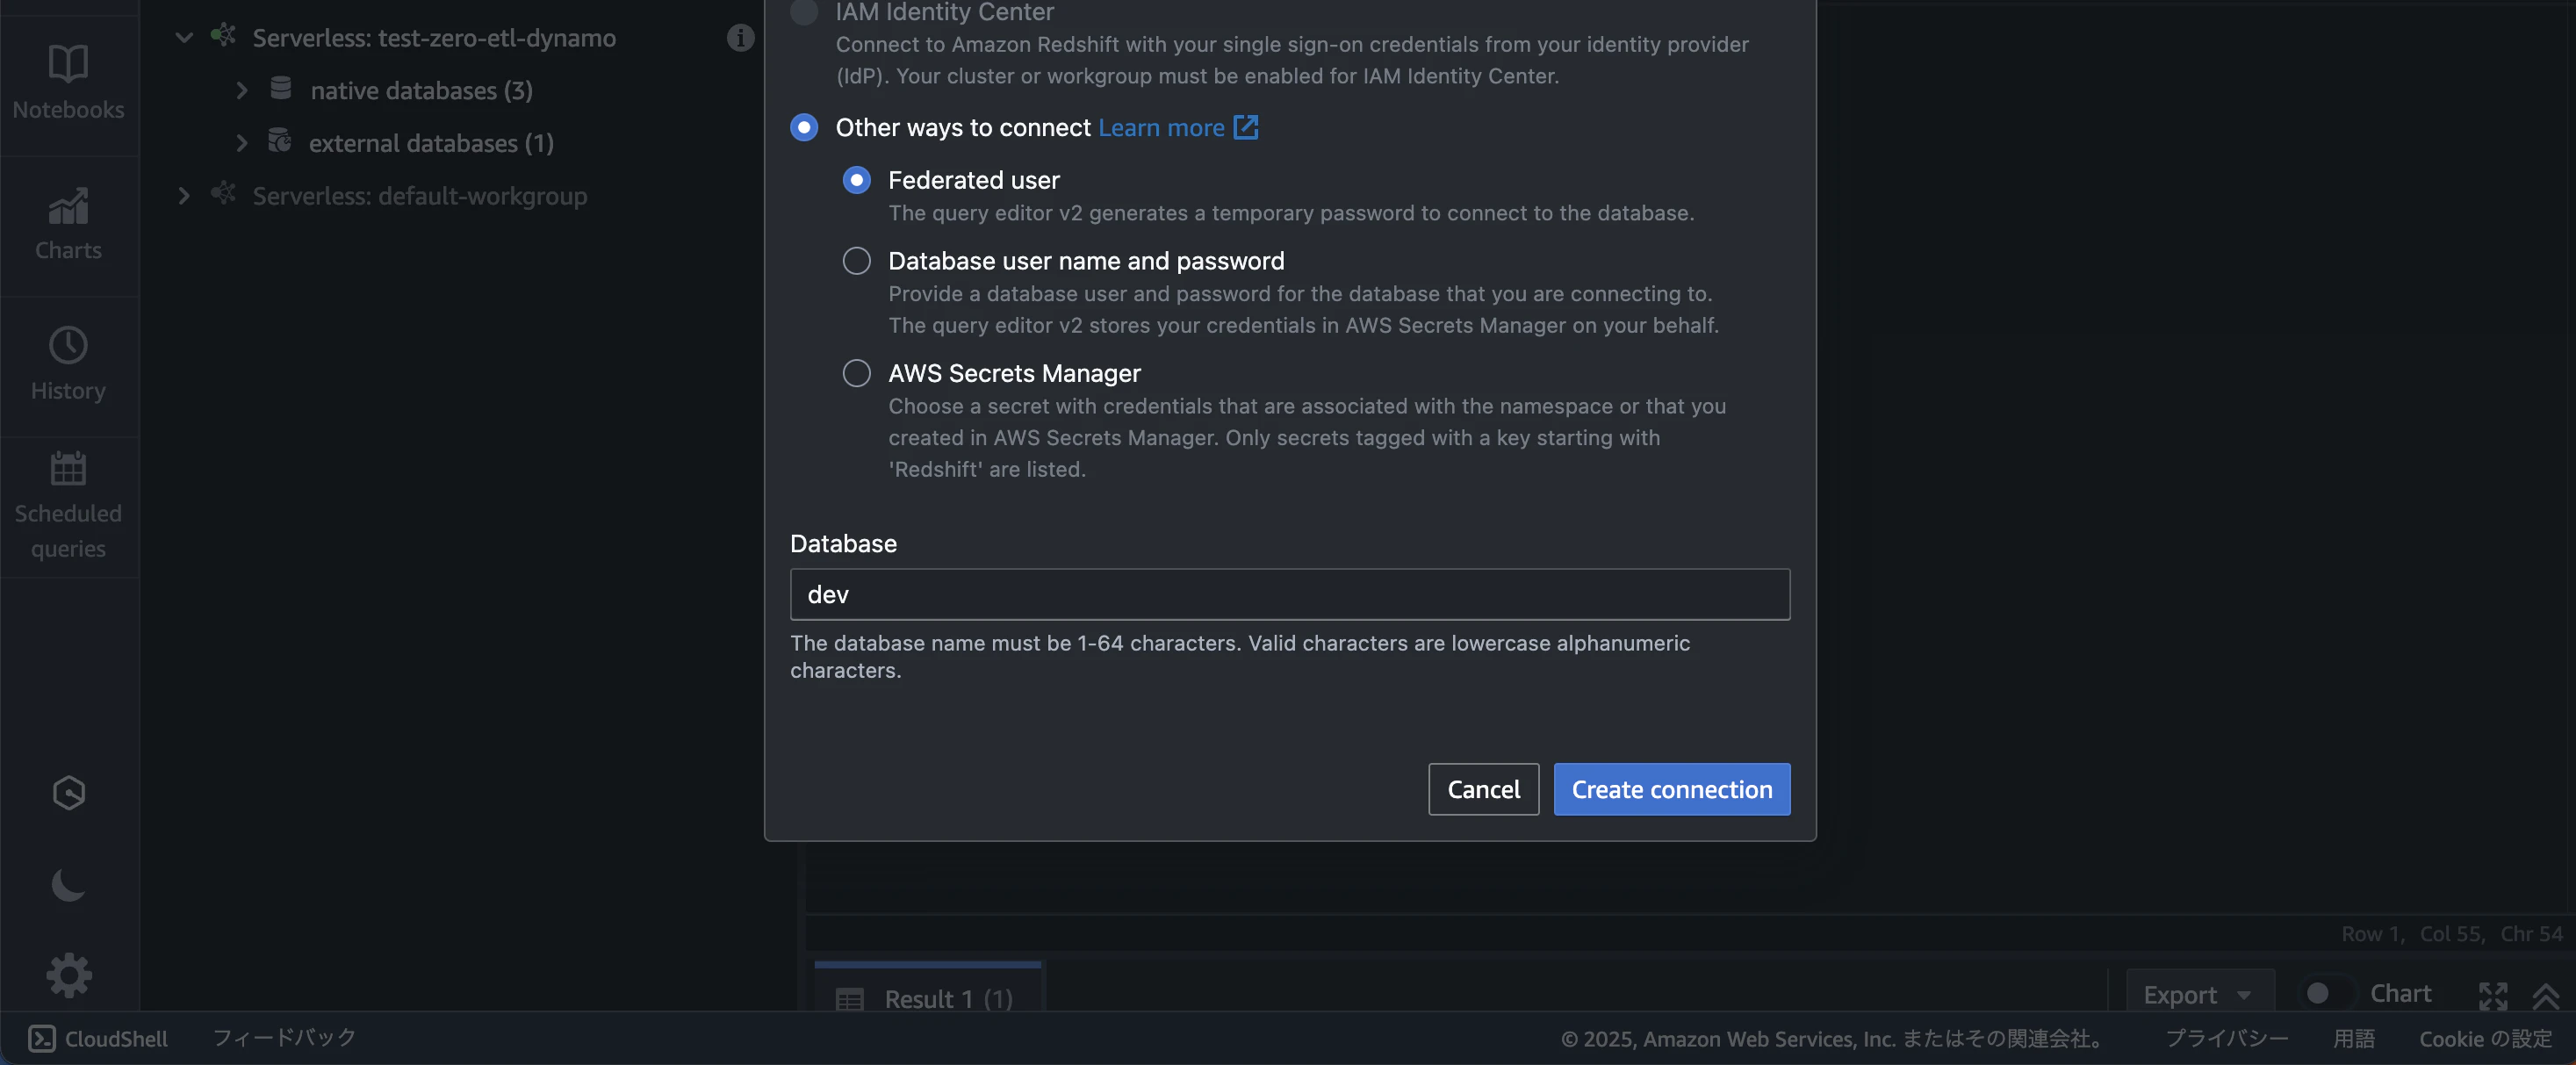Switch to Result 1 tab
This screenshot has height=1065, width=2576.
point(927,998)
